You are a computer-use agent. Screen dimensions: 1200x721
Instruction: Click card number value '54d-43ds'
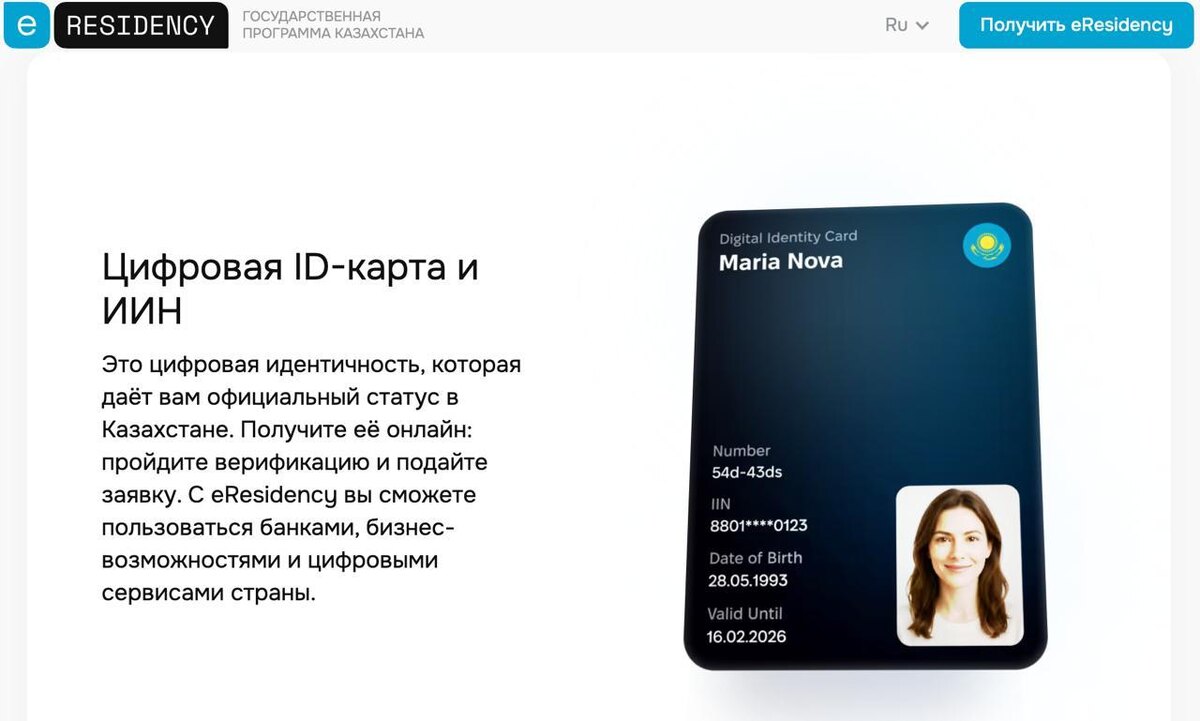747,472
